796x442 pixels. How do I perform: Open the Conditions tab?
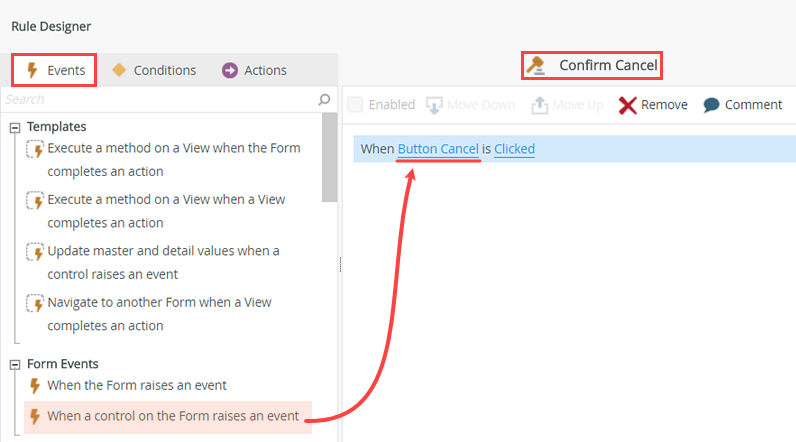coord(154,70)
